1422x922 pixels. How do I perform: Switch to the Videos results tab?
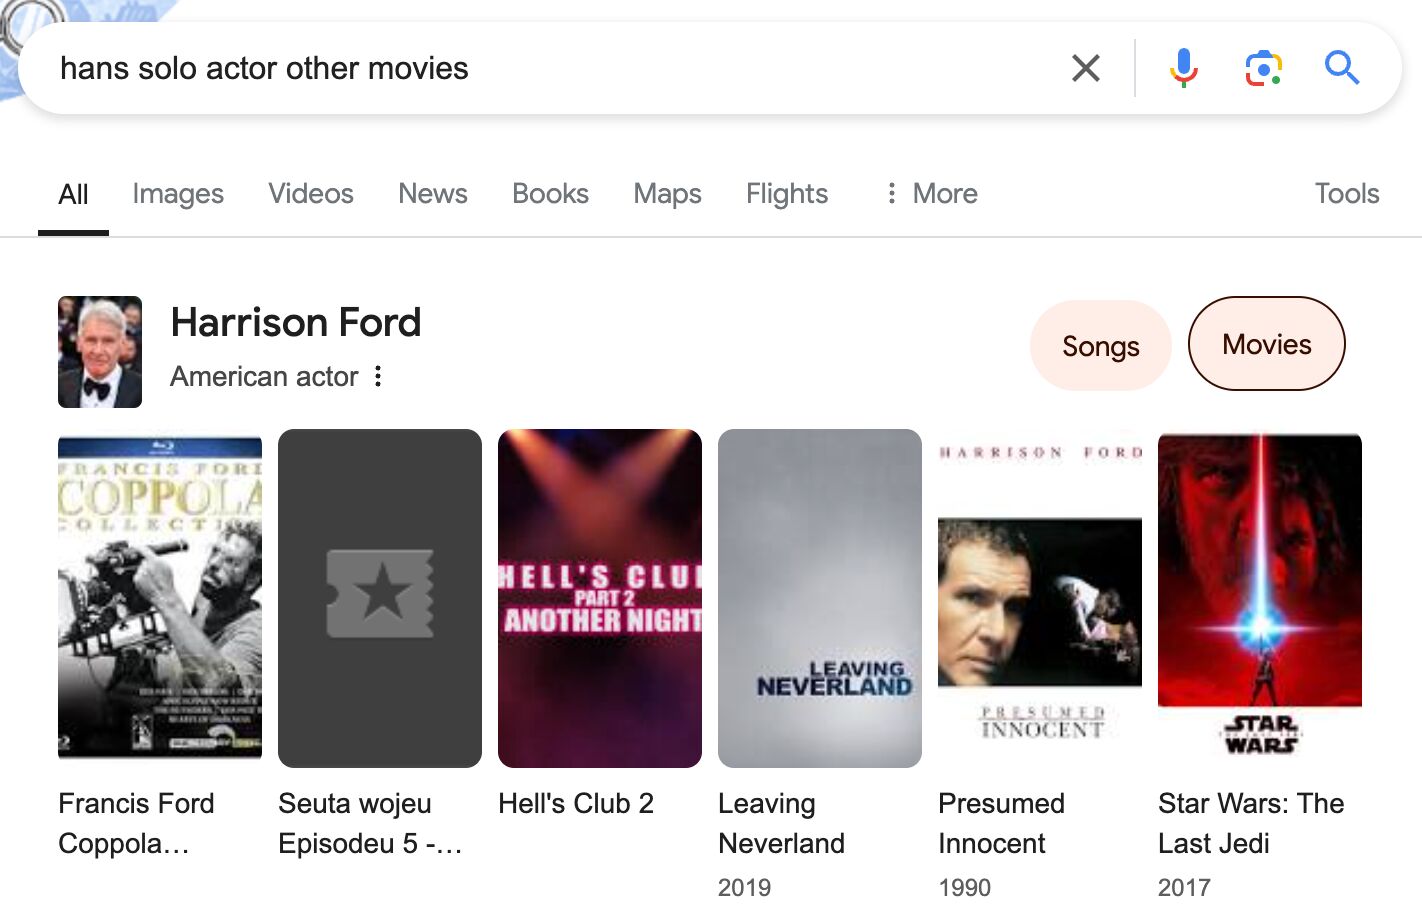310,193
